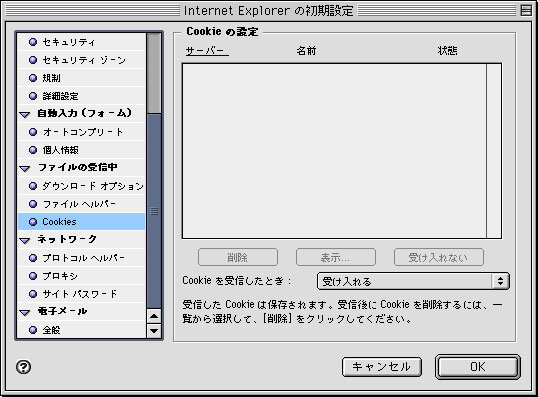The height and width of the screenshot is (397, 538).
Task: Click bullet icon next to プロキシ
Action: (x=33, y=276)
